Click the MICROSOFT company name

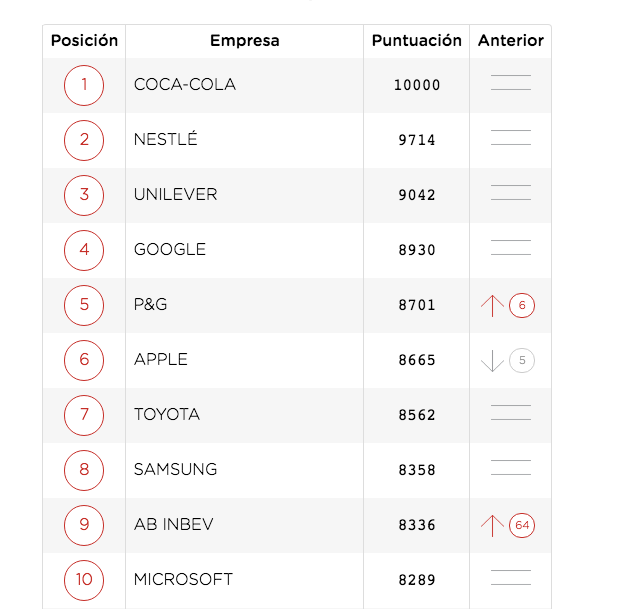click(183, 579)
